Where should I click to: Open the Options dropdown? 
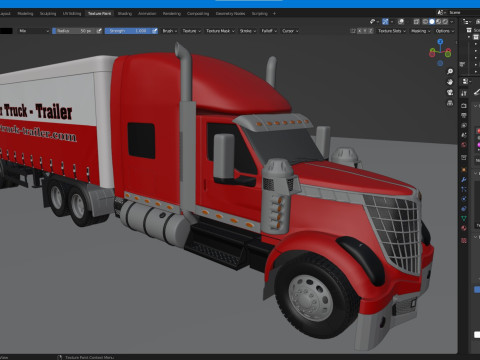pyautogui.click(x=445, y=31)
